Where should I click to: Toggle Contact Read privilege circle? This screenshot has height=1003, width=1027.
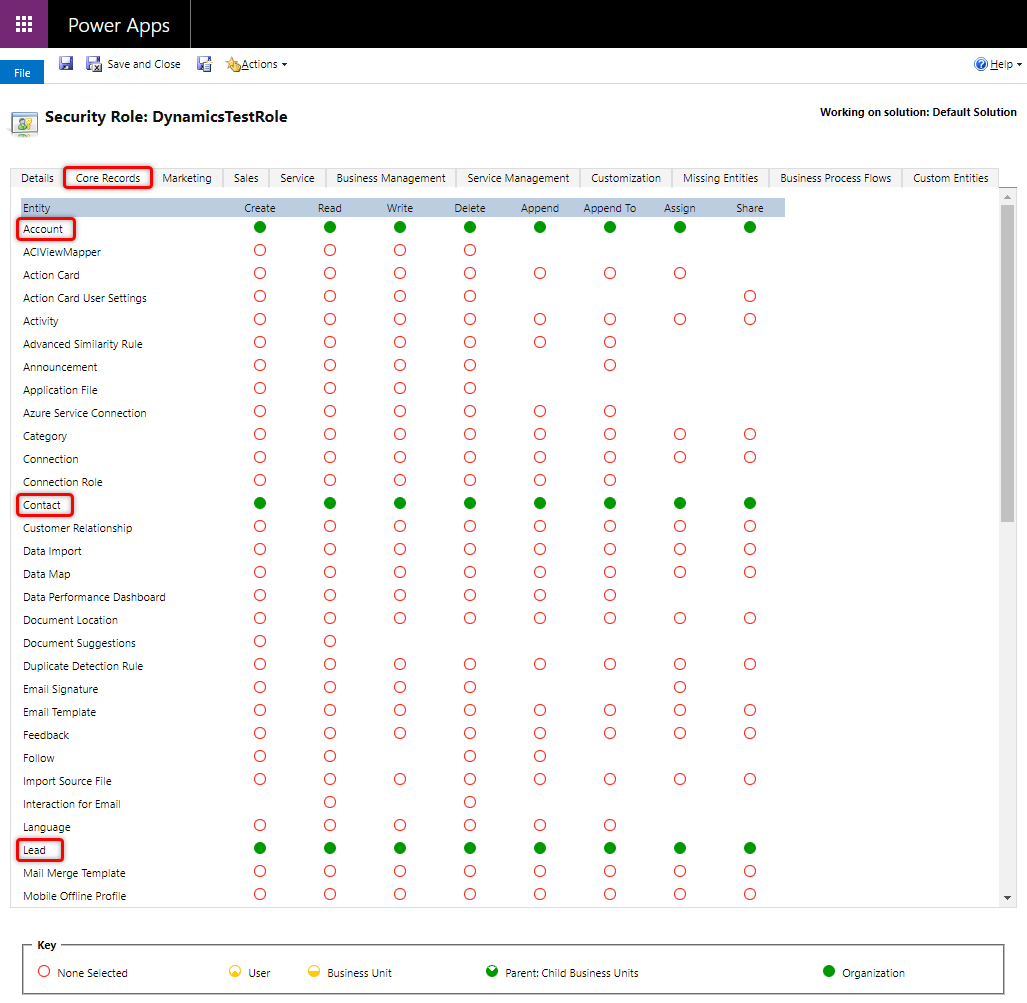click(330, 503)
